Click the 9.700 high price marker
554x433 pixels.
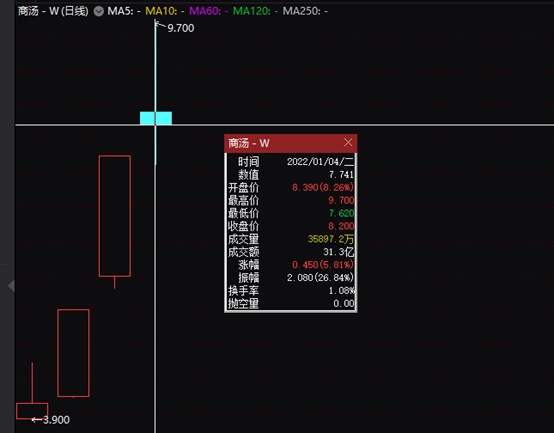[181, 28]
